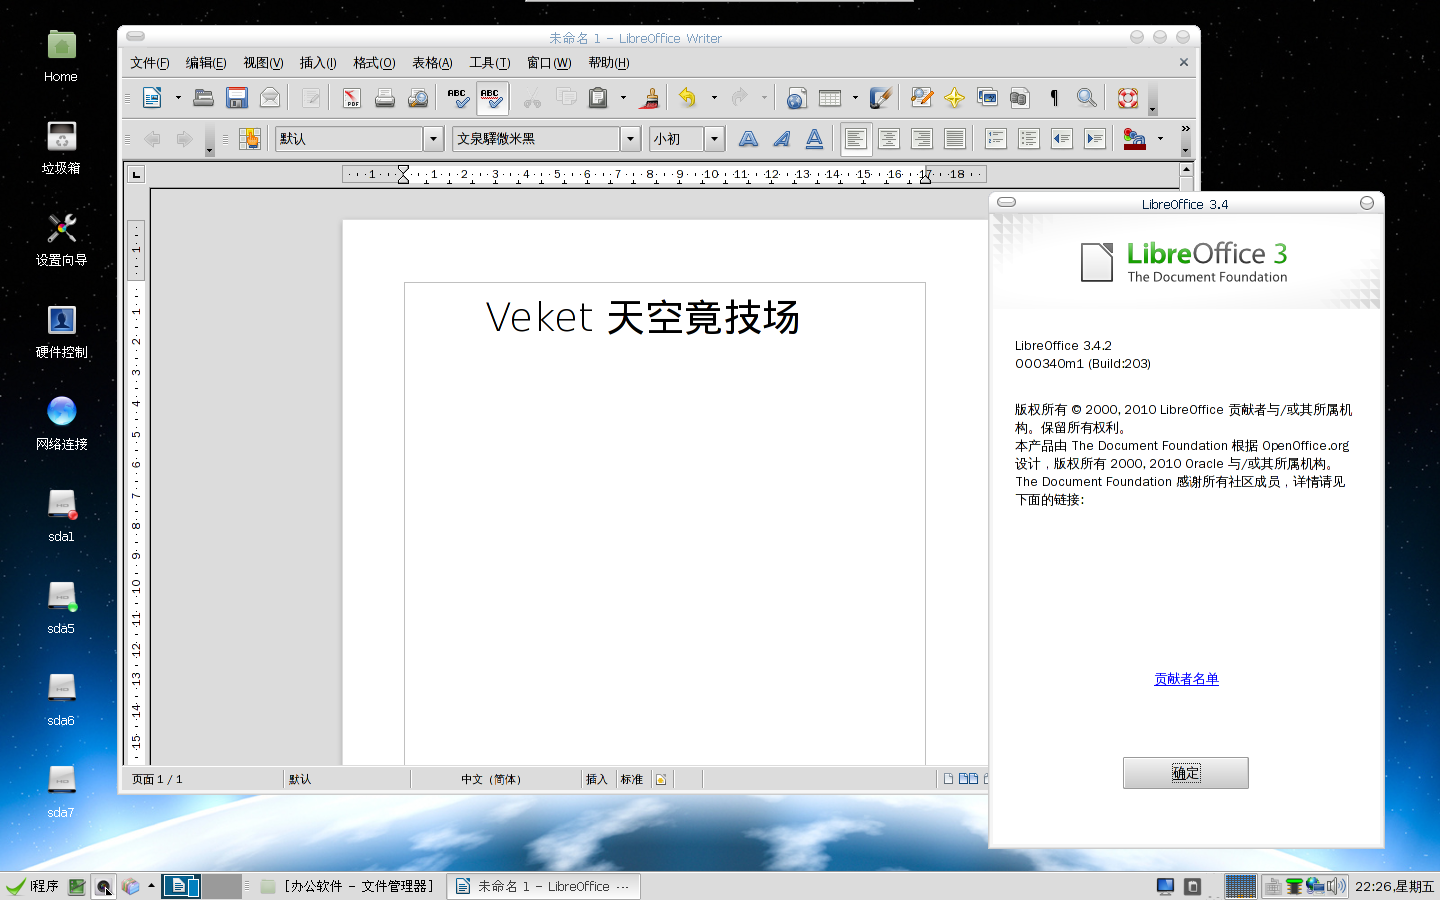This screenshot has width=1440, height=900.
Task: Open the 表格(A) menu
Action: [432, 63]
